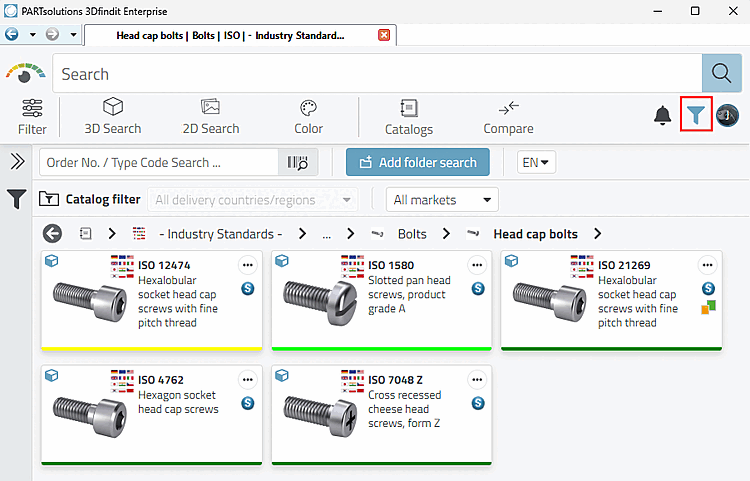Open the 2D Search tool
The image size is (750, 481).
click(210, 116)
